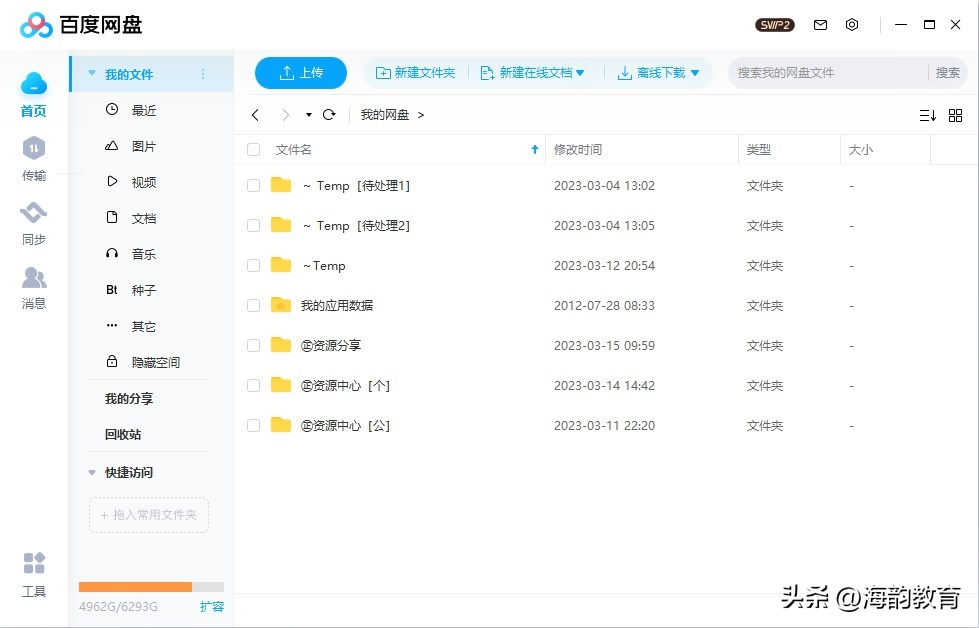Collapse the 我的文件 tree arrow

click(92, 74)
